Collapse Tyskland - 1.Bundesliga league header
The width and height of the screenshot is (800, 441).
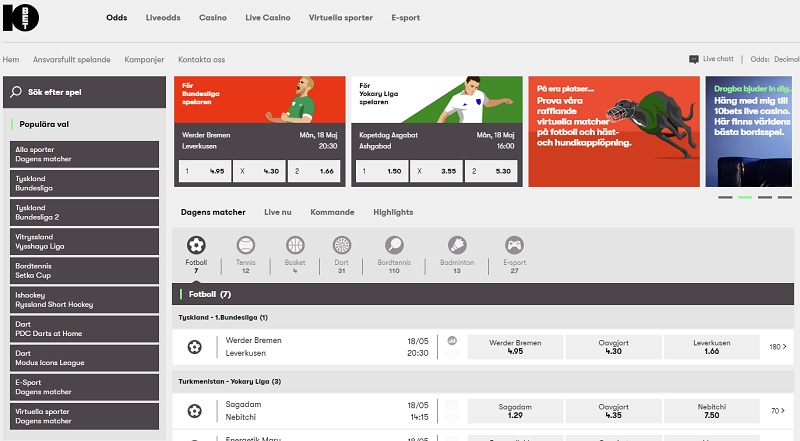(483, 317)
